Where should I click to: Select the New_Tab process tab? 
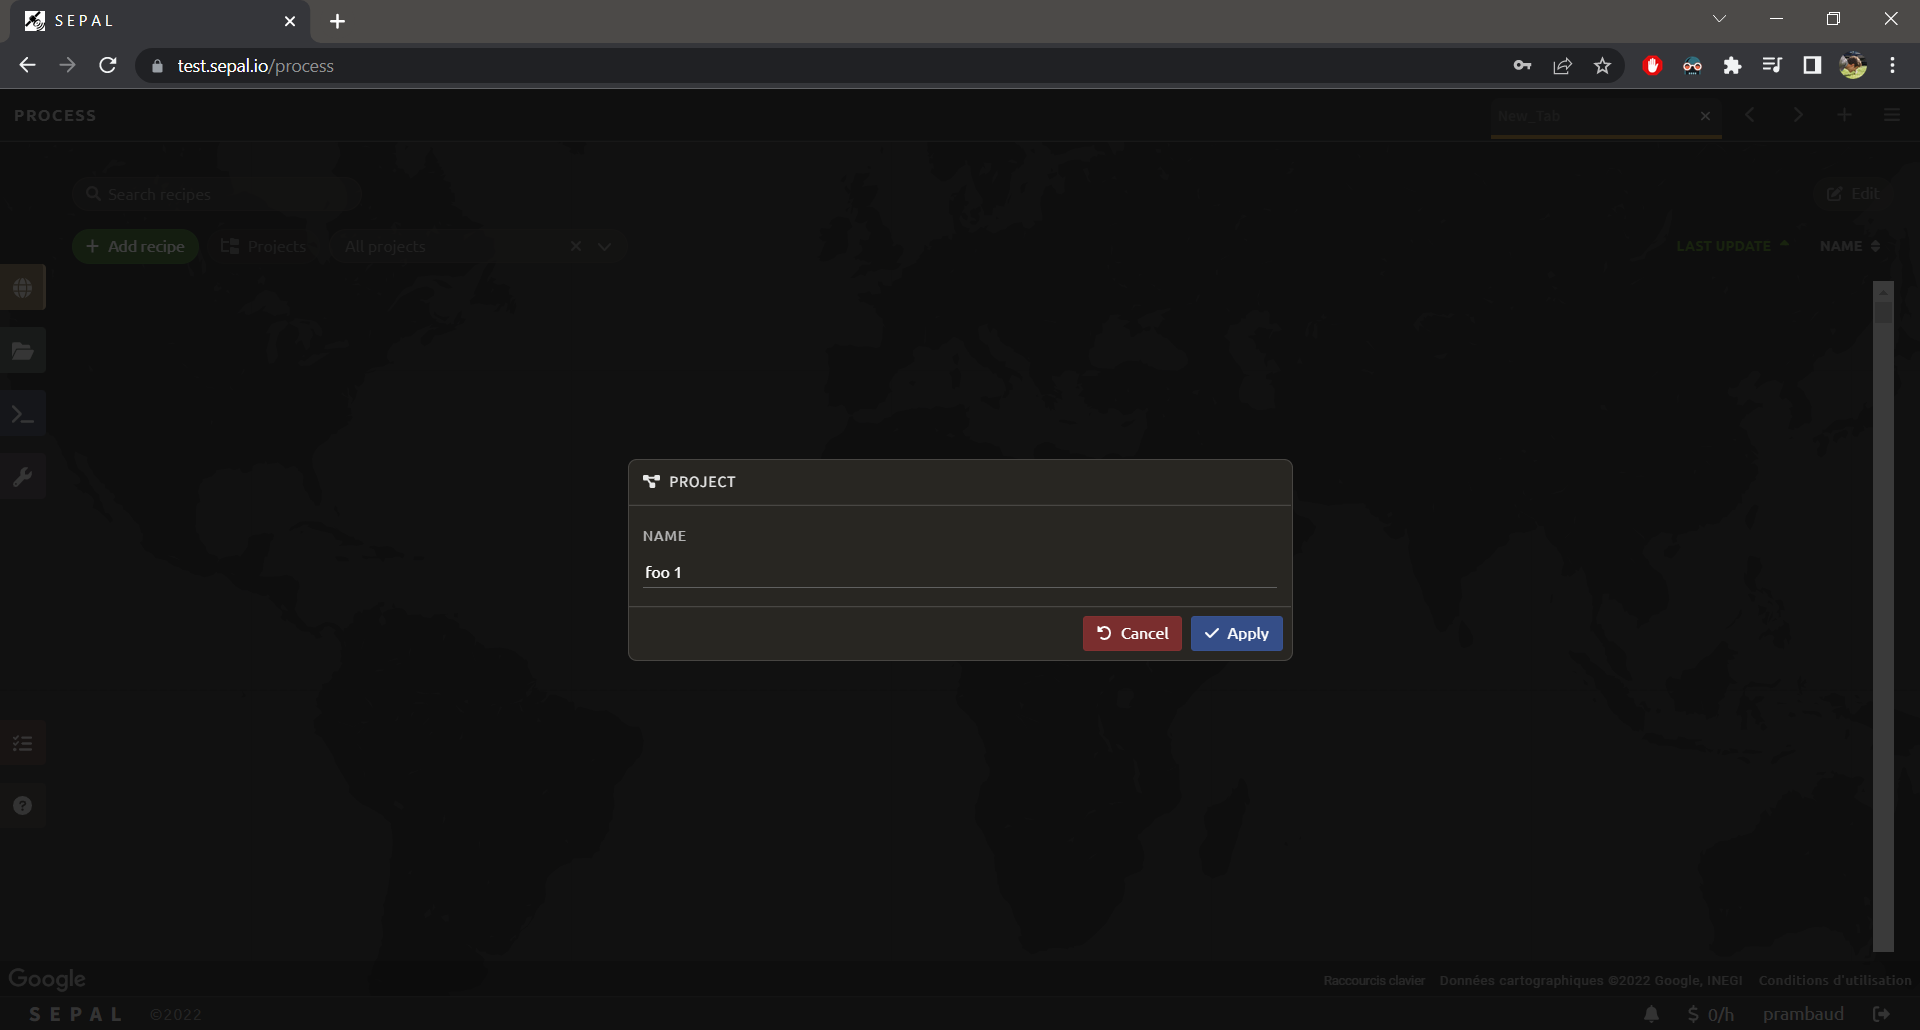(1590, 116)
